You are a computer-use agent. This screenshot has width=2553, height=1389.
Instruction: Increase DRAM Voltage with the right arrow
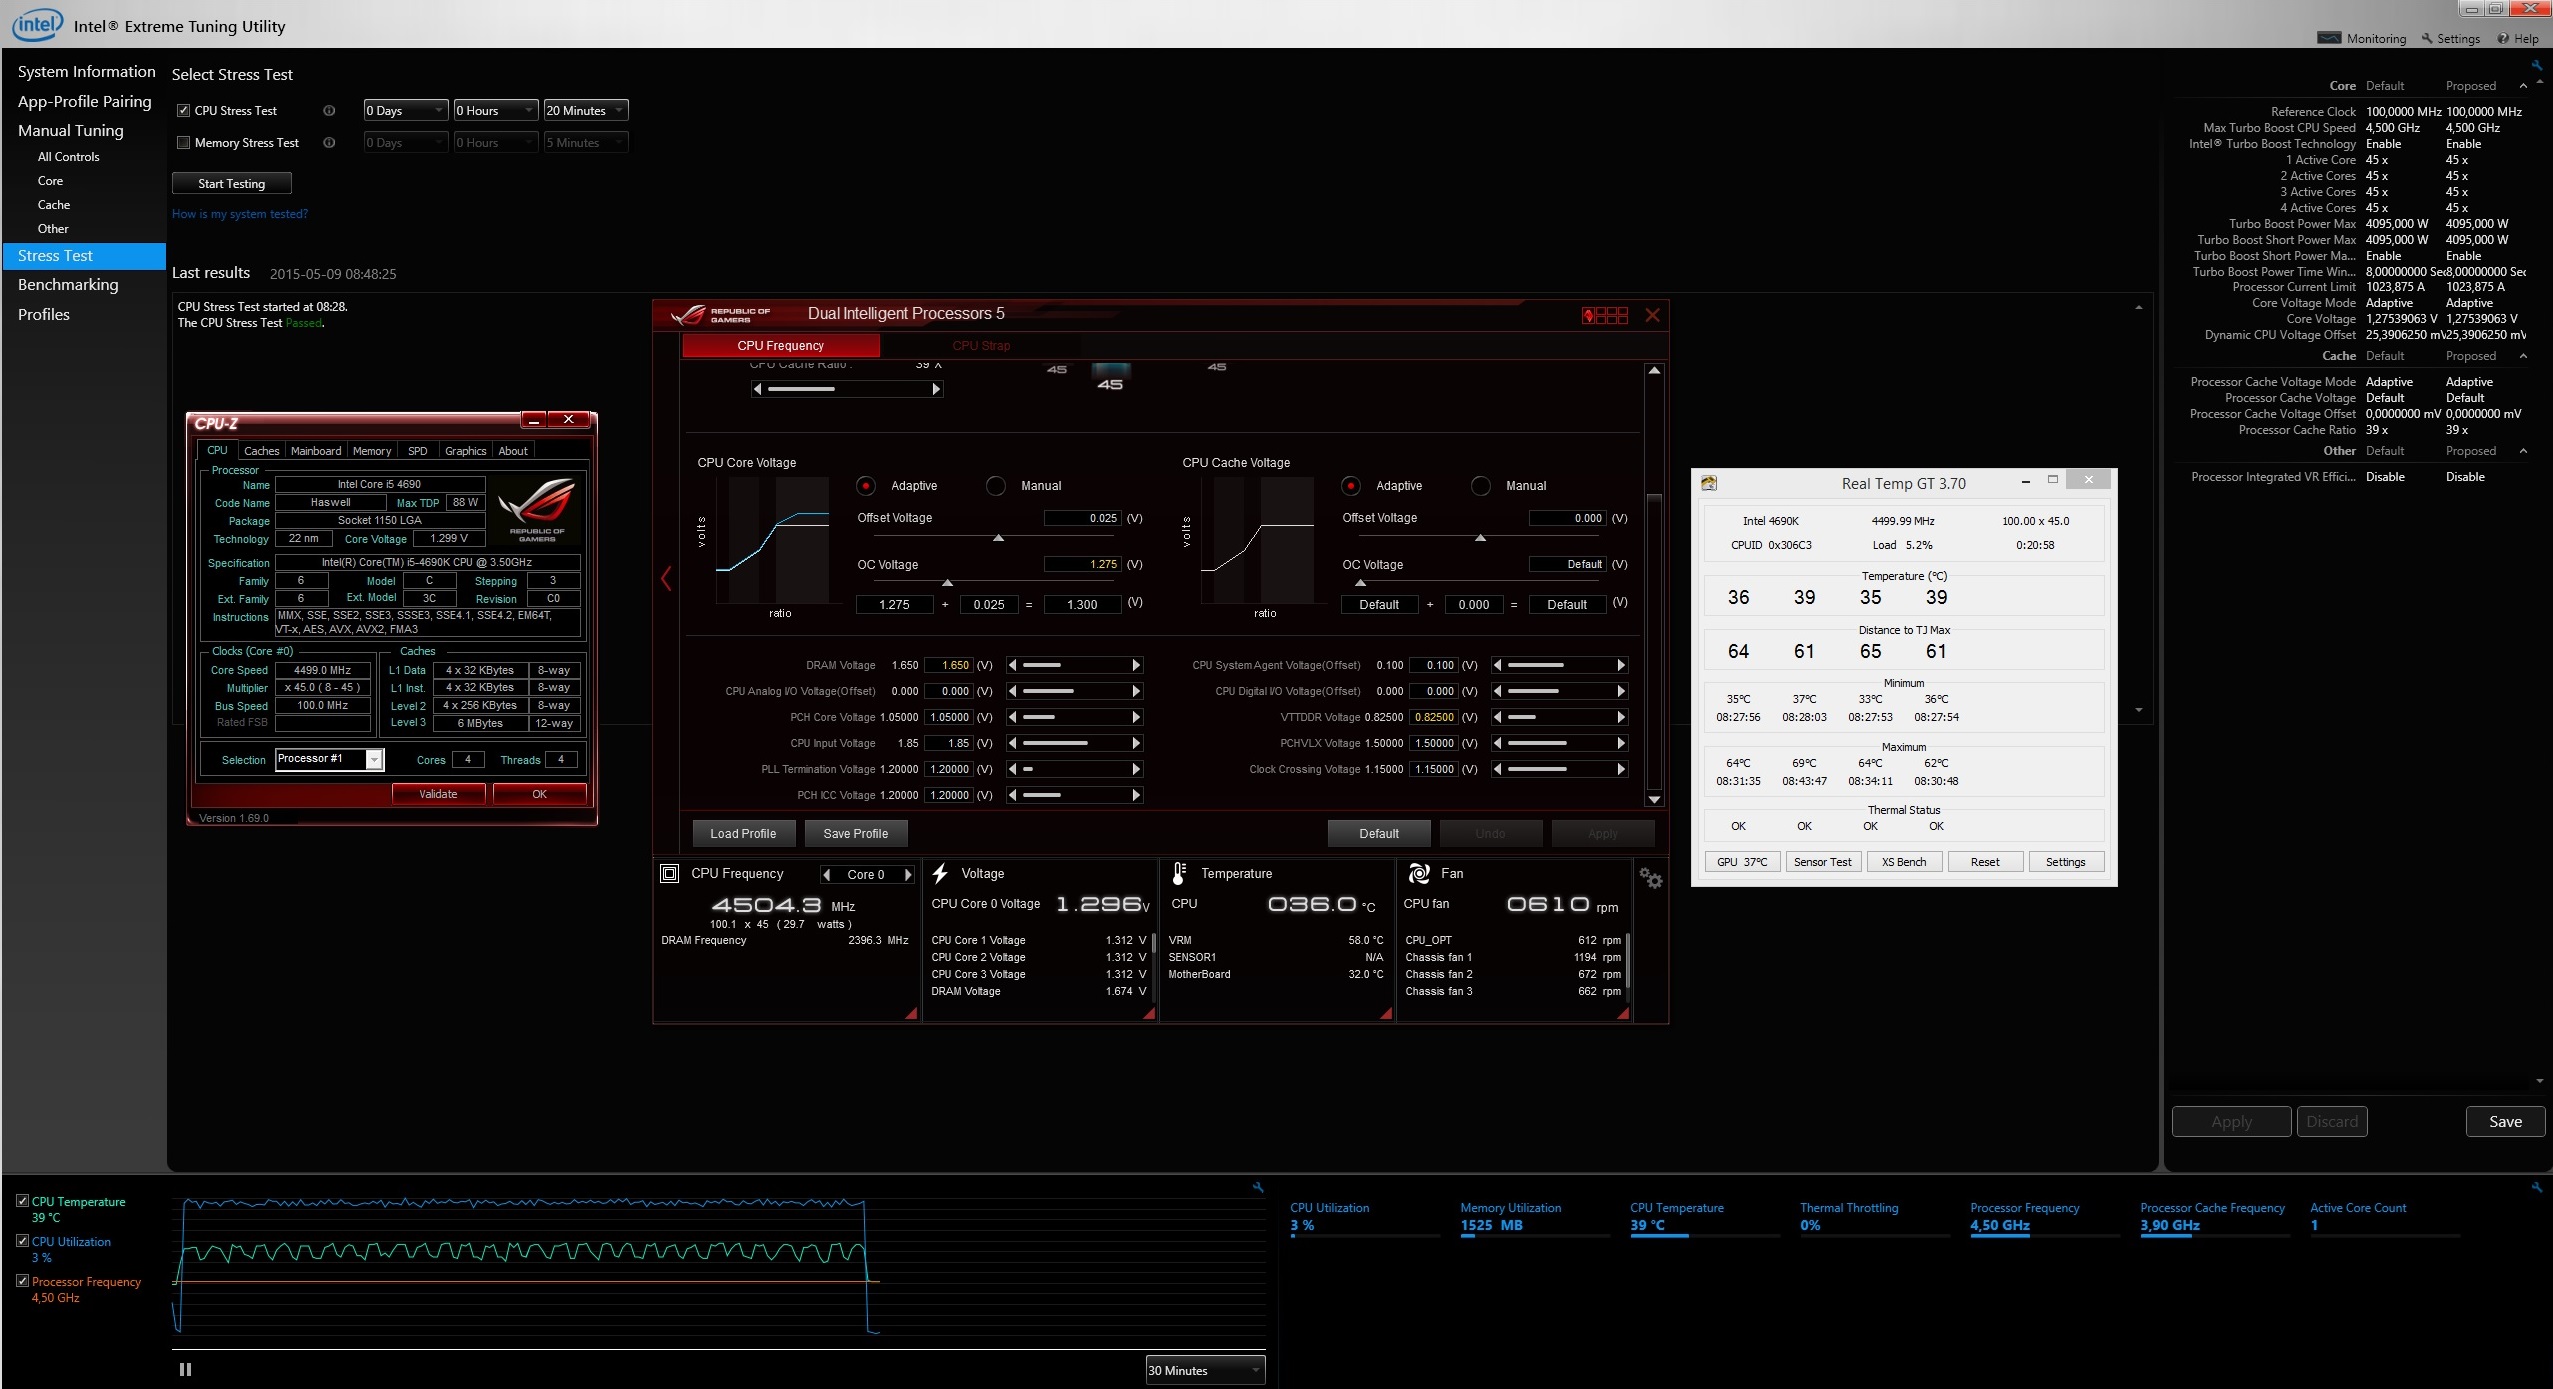pos(1136,665)
